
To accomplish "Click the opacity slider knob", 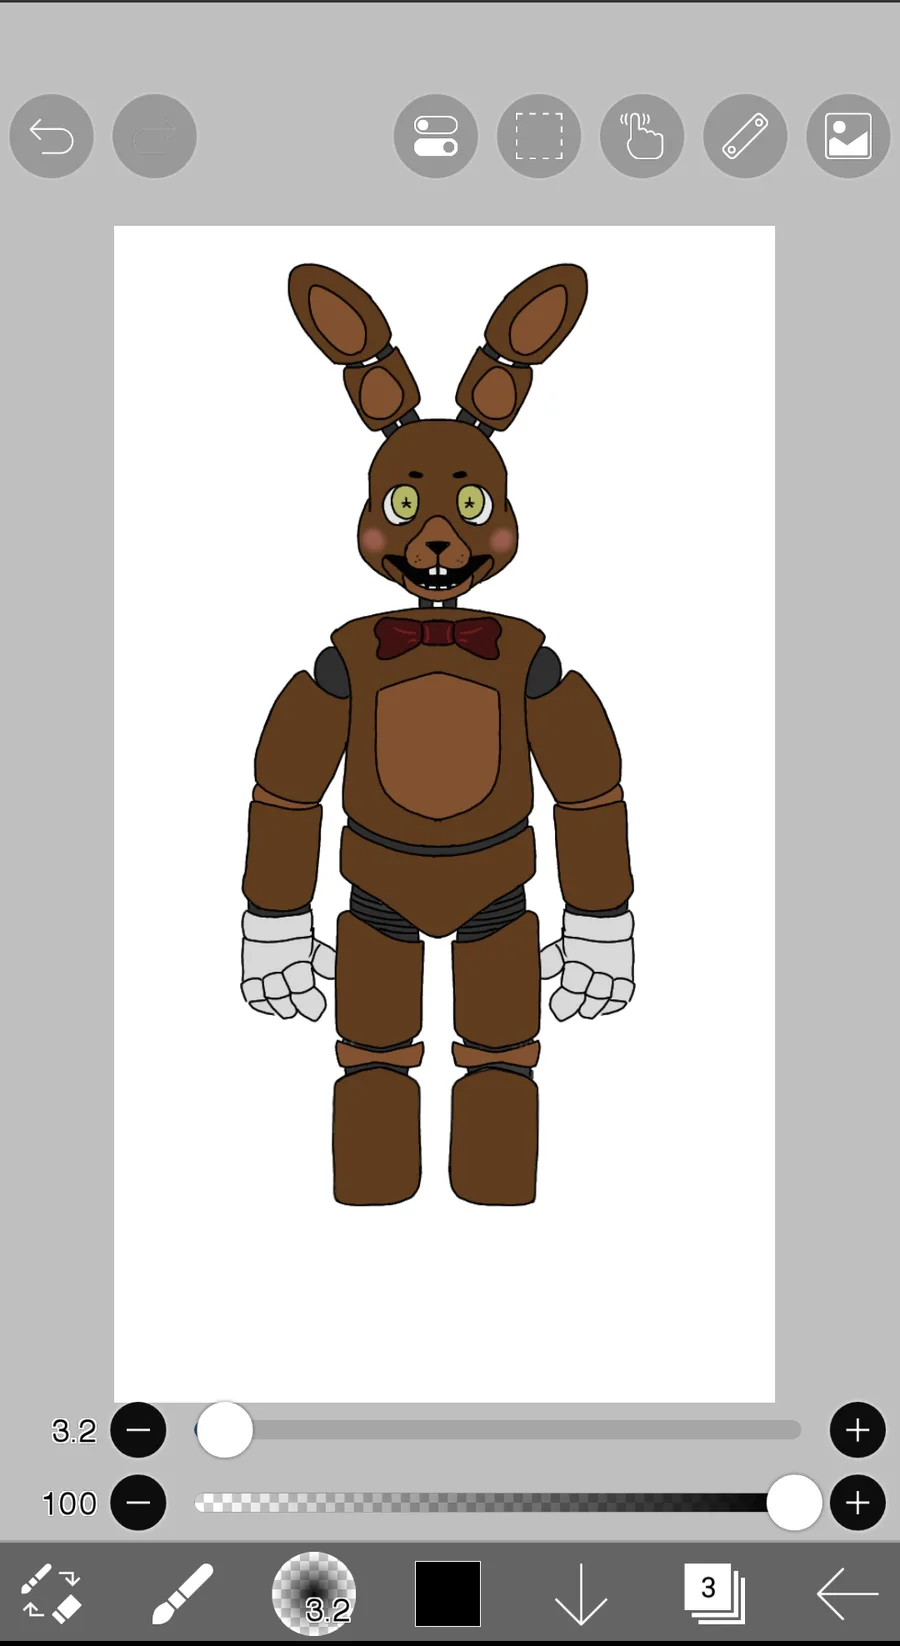I will click(794, 1503).
